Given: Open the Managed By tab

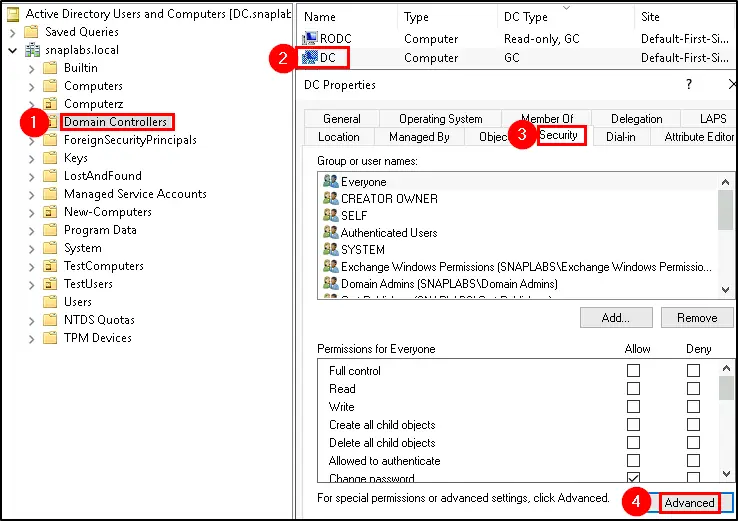Looking at the screenshot, I should (419, 137).
